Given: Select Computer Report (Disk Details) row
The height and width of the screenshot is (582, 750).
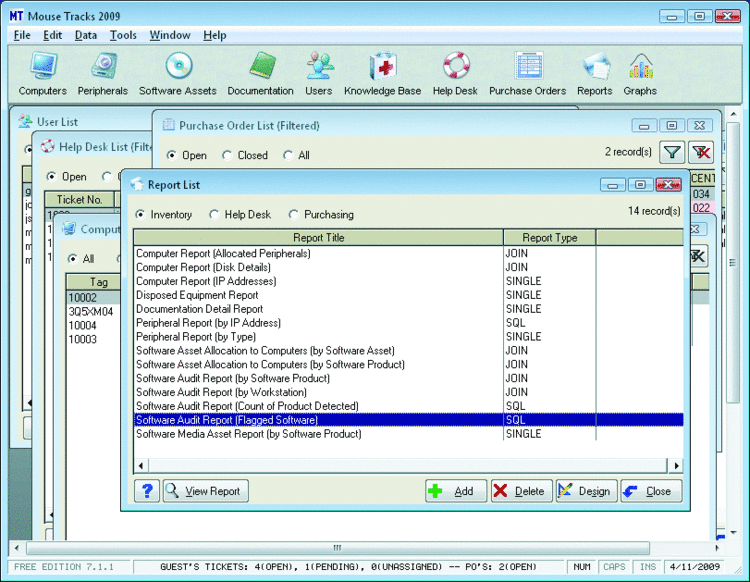Looking at the screenshot, I should [408, 267].
